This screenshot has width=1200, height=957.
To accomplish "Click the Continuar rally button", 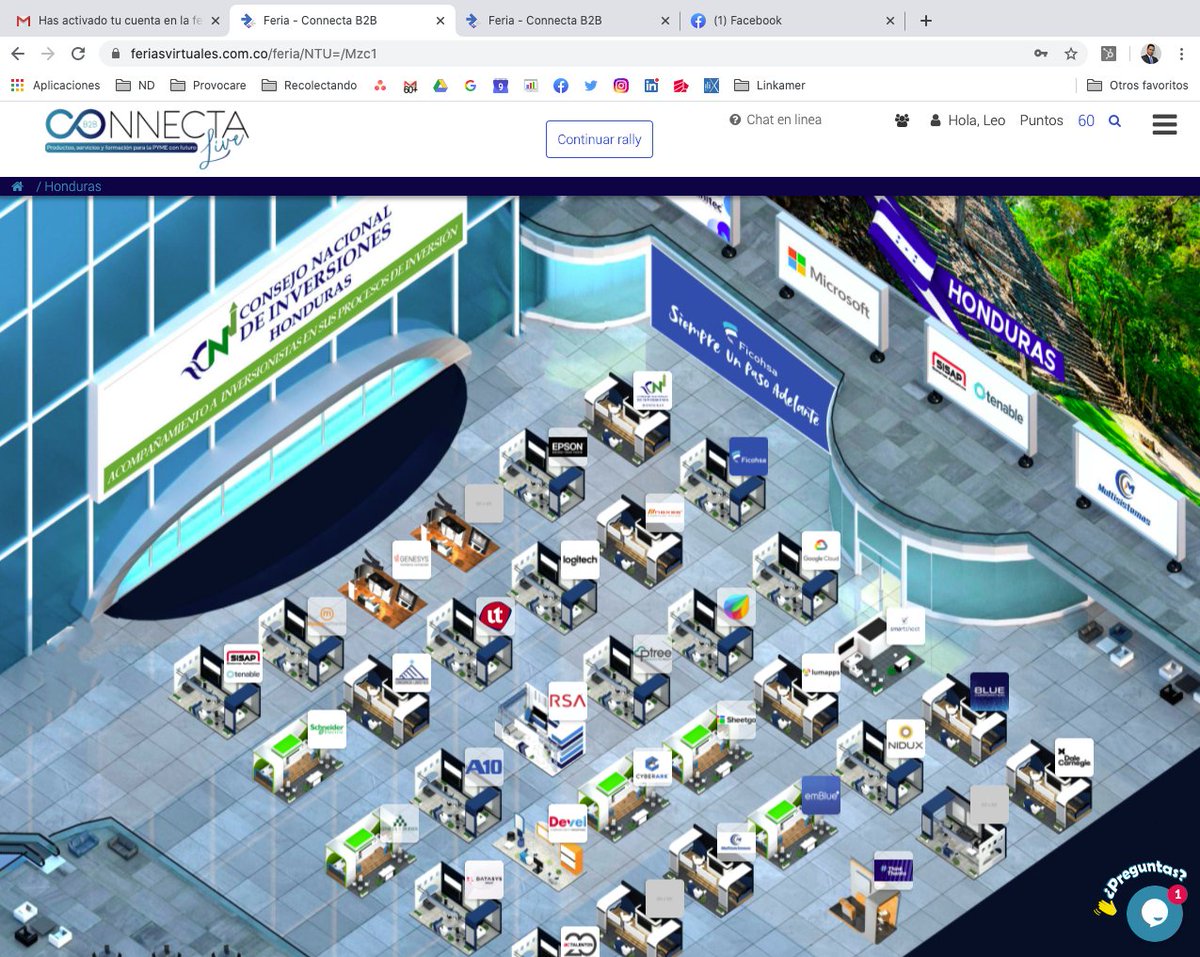I will (x=599, y=139).
